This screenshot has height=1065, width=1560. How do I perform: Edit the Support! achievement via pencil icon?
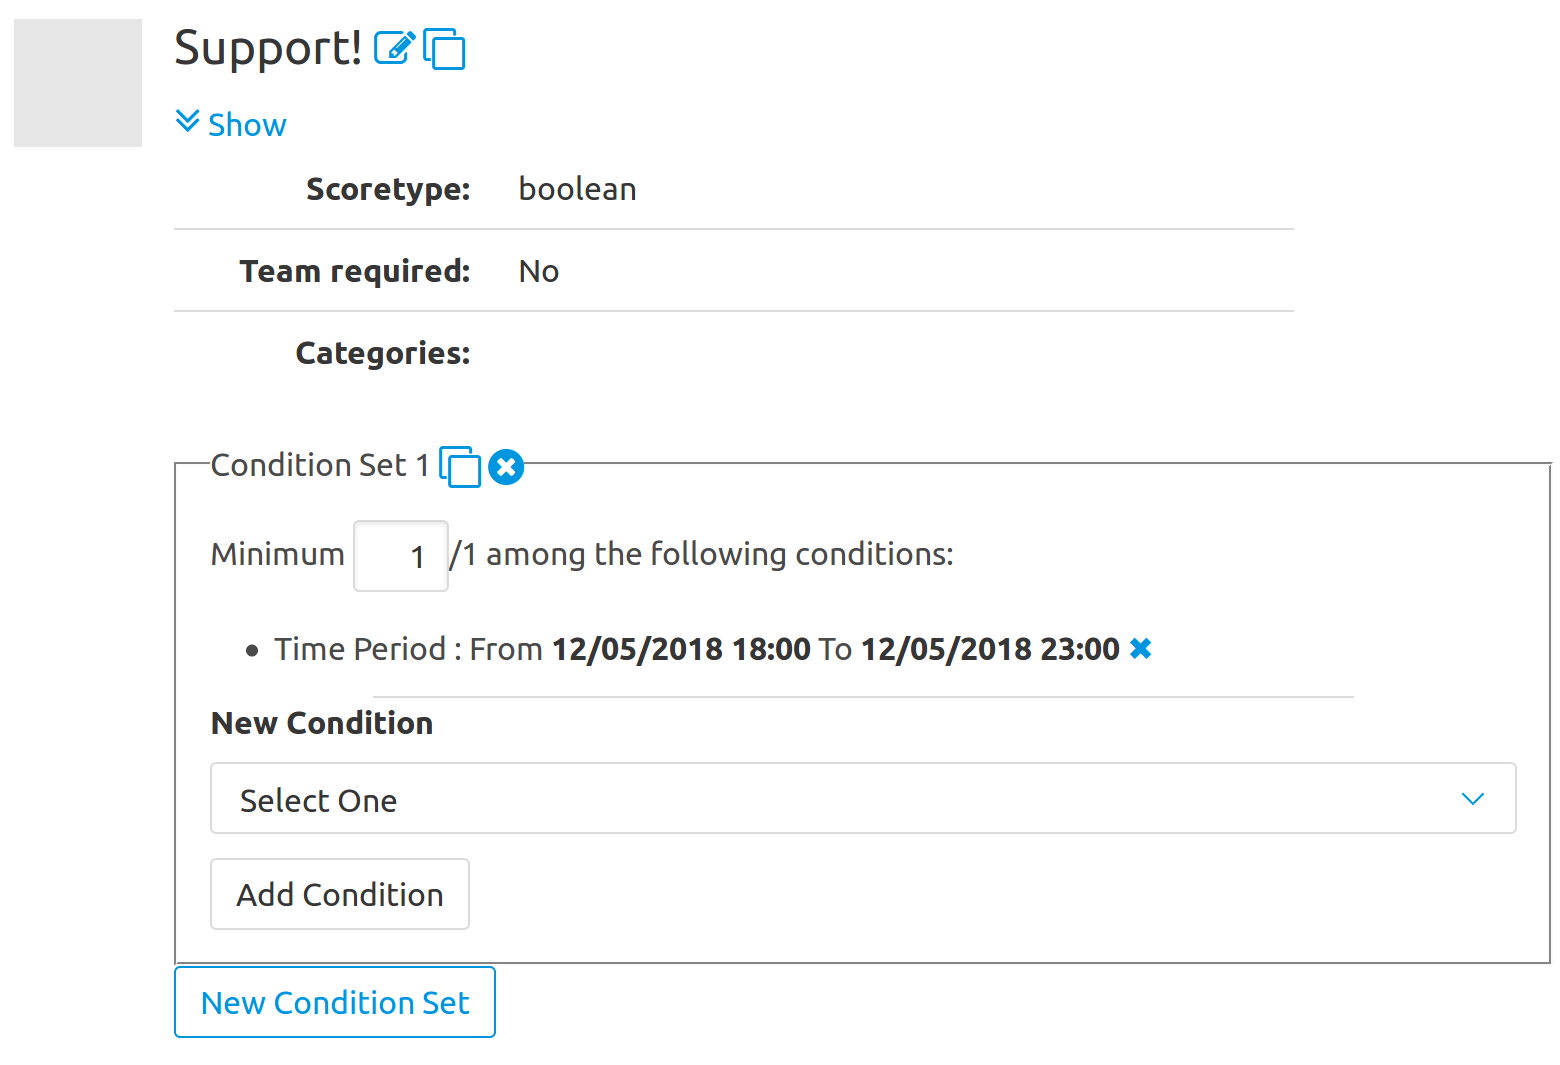pyautogui.click(x=394, y=47)
